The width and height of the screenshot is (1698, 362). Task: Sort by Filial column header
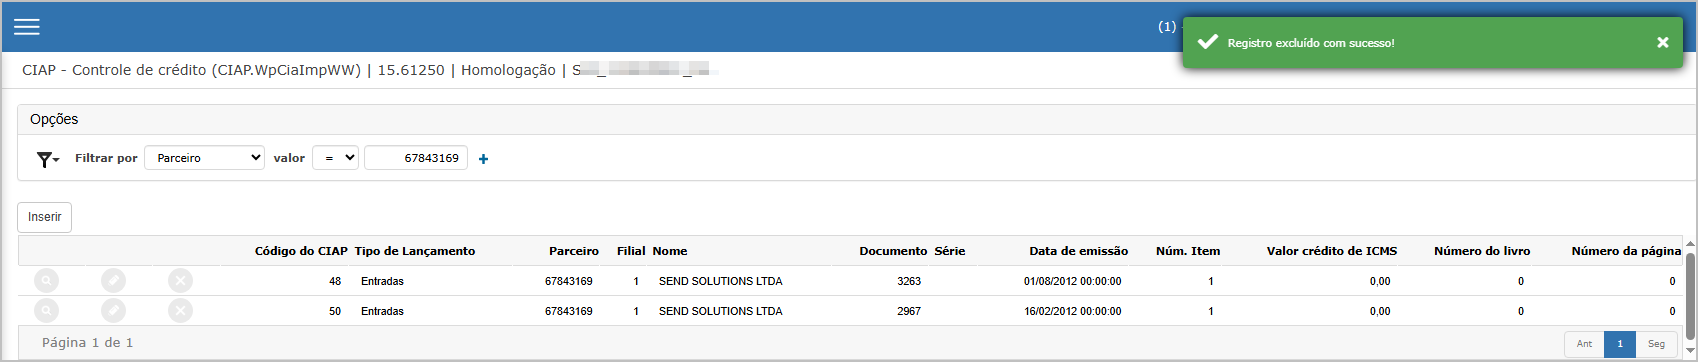pyautogui.click(x=631, y=251)
